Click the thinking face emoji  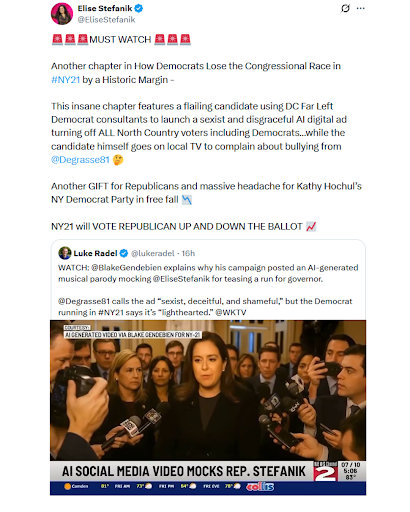click(x=118, y=160)
